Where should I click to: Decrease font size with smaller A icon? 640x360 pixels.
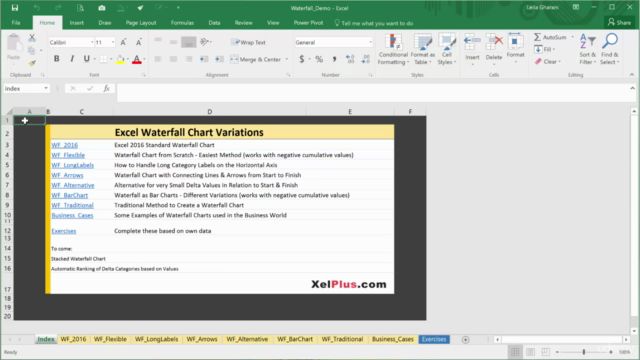pos(139,42)
